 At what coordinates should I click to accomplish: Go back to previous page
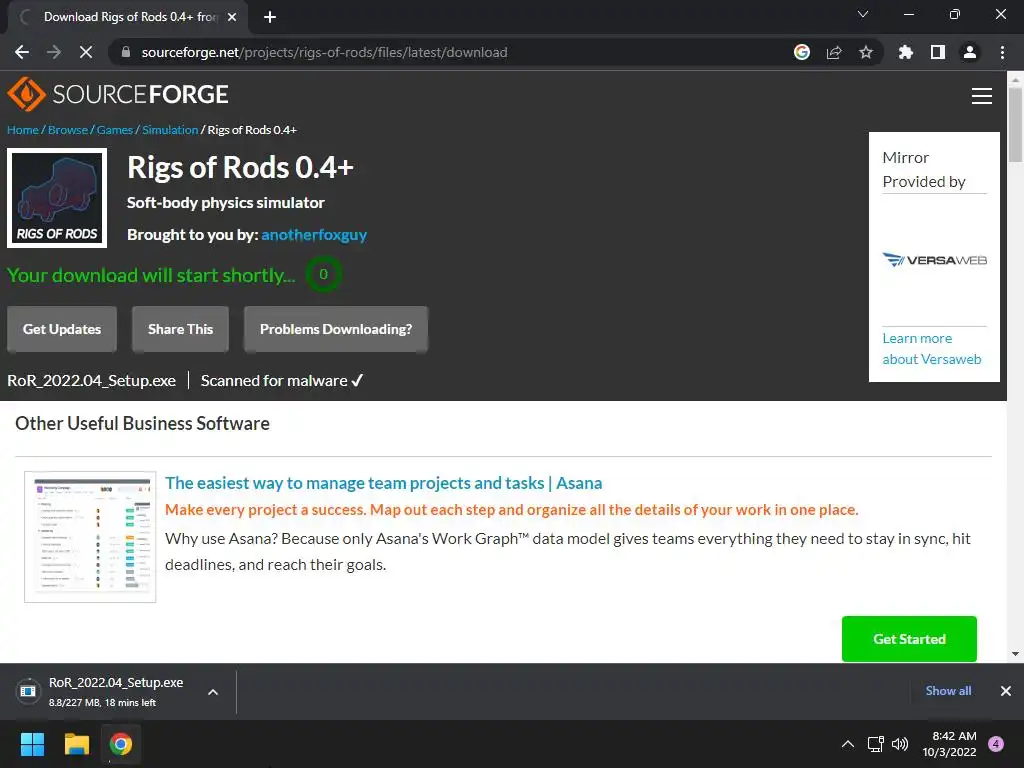point(22,52)
